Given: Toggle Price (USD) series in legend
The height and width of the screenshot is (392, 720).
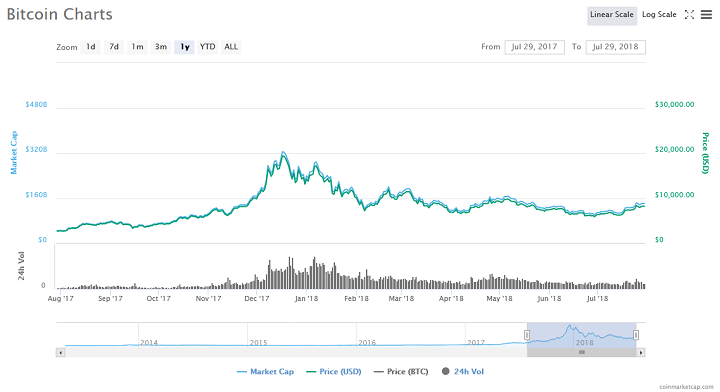Looking at the screenshot, I should click(x=334, y=371).
